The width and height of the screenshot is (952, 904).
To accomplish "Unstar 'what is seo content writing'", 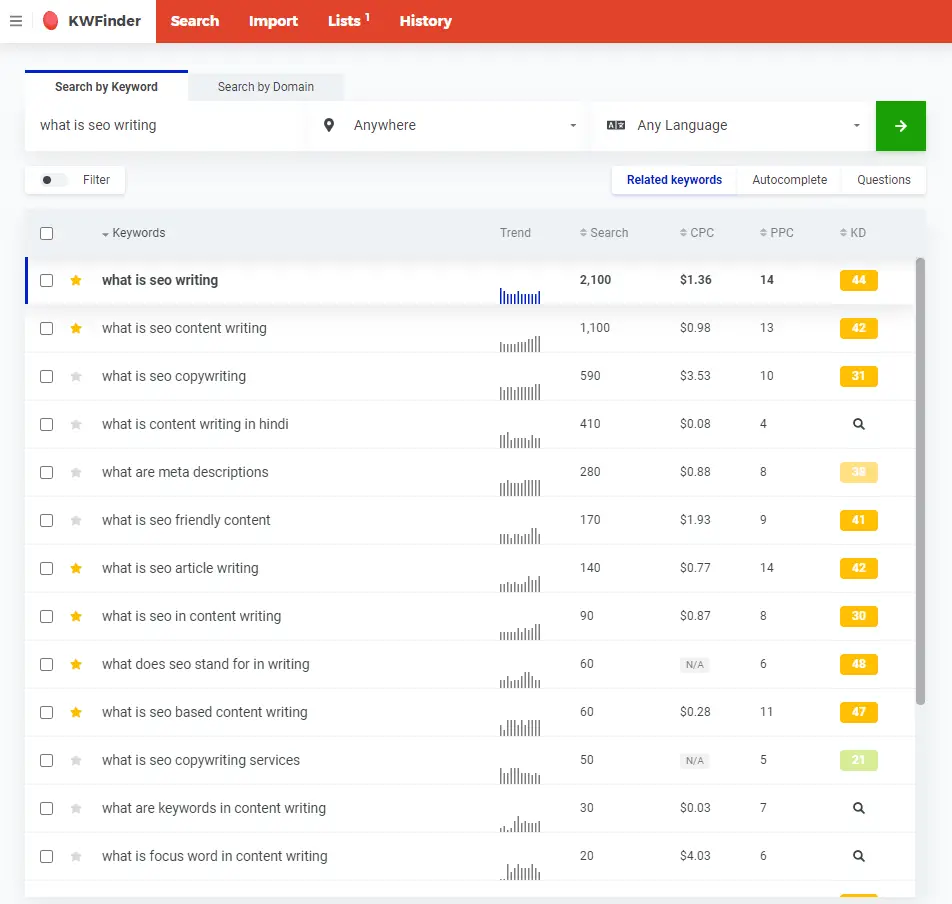I will pos(76,328).
